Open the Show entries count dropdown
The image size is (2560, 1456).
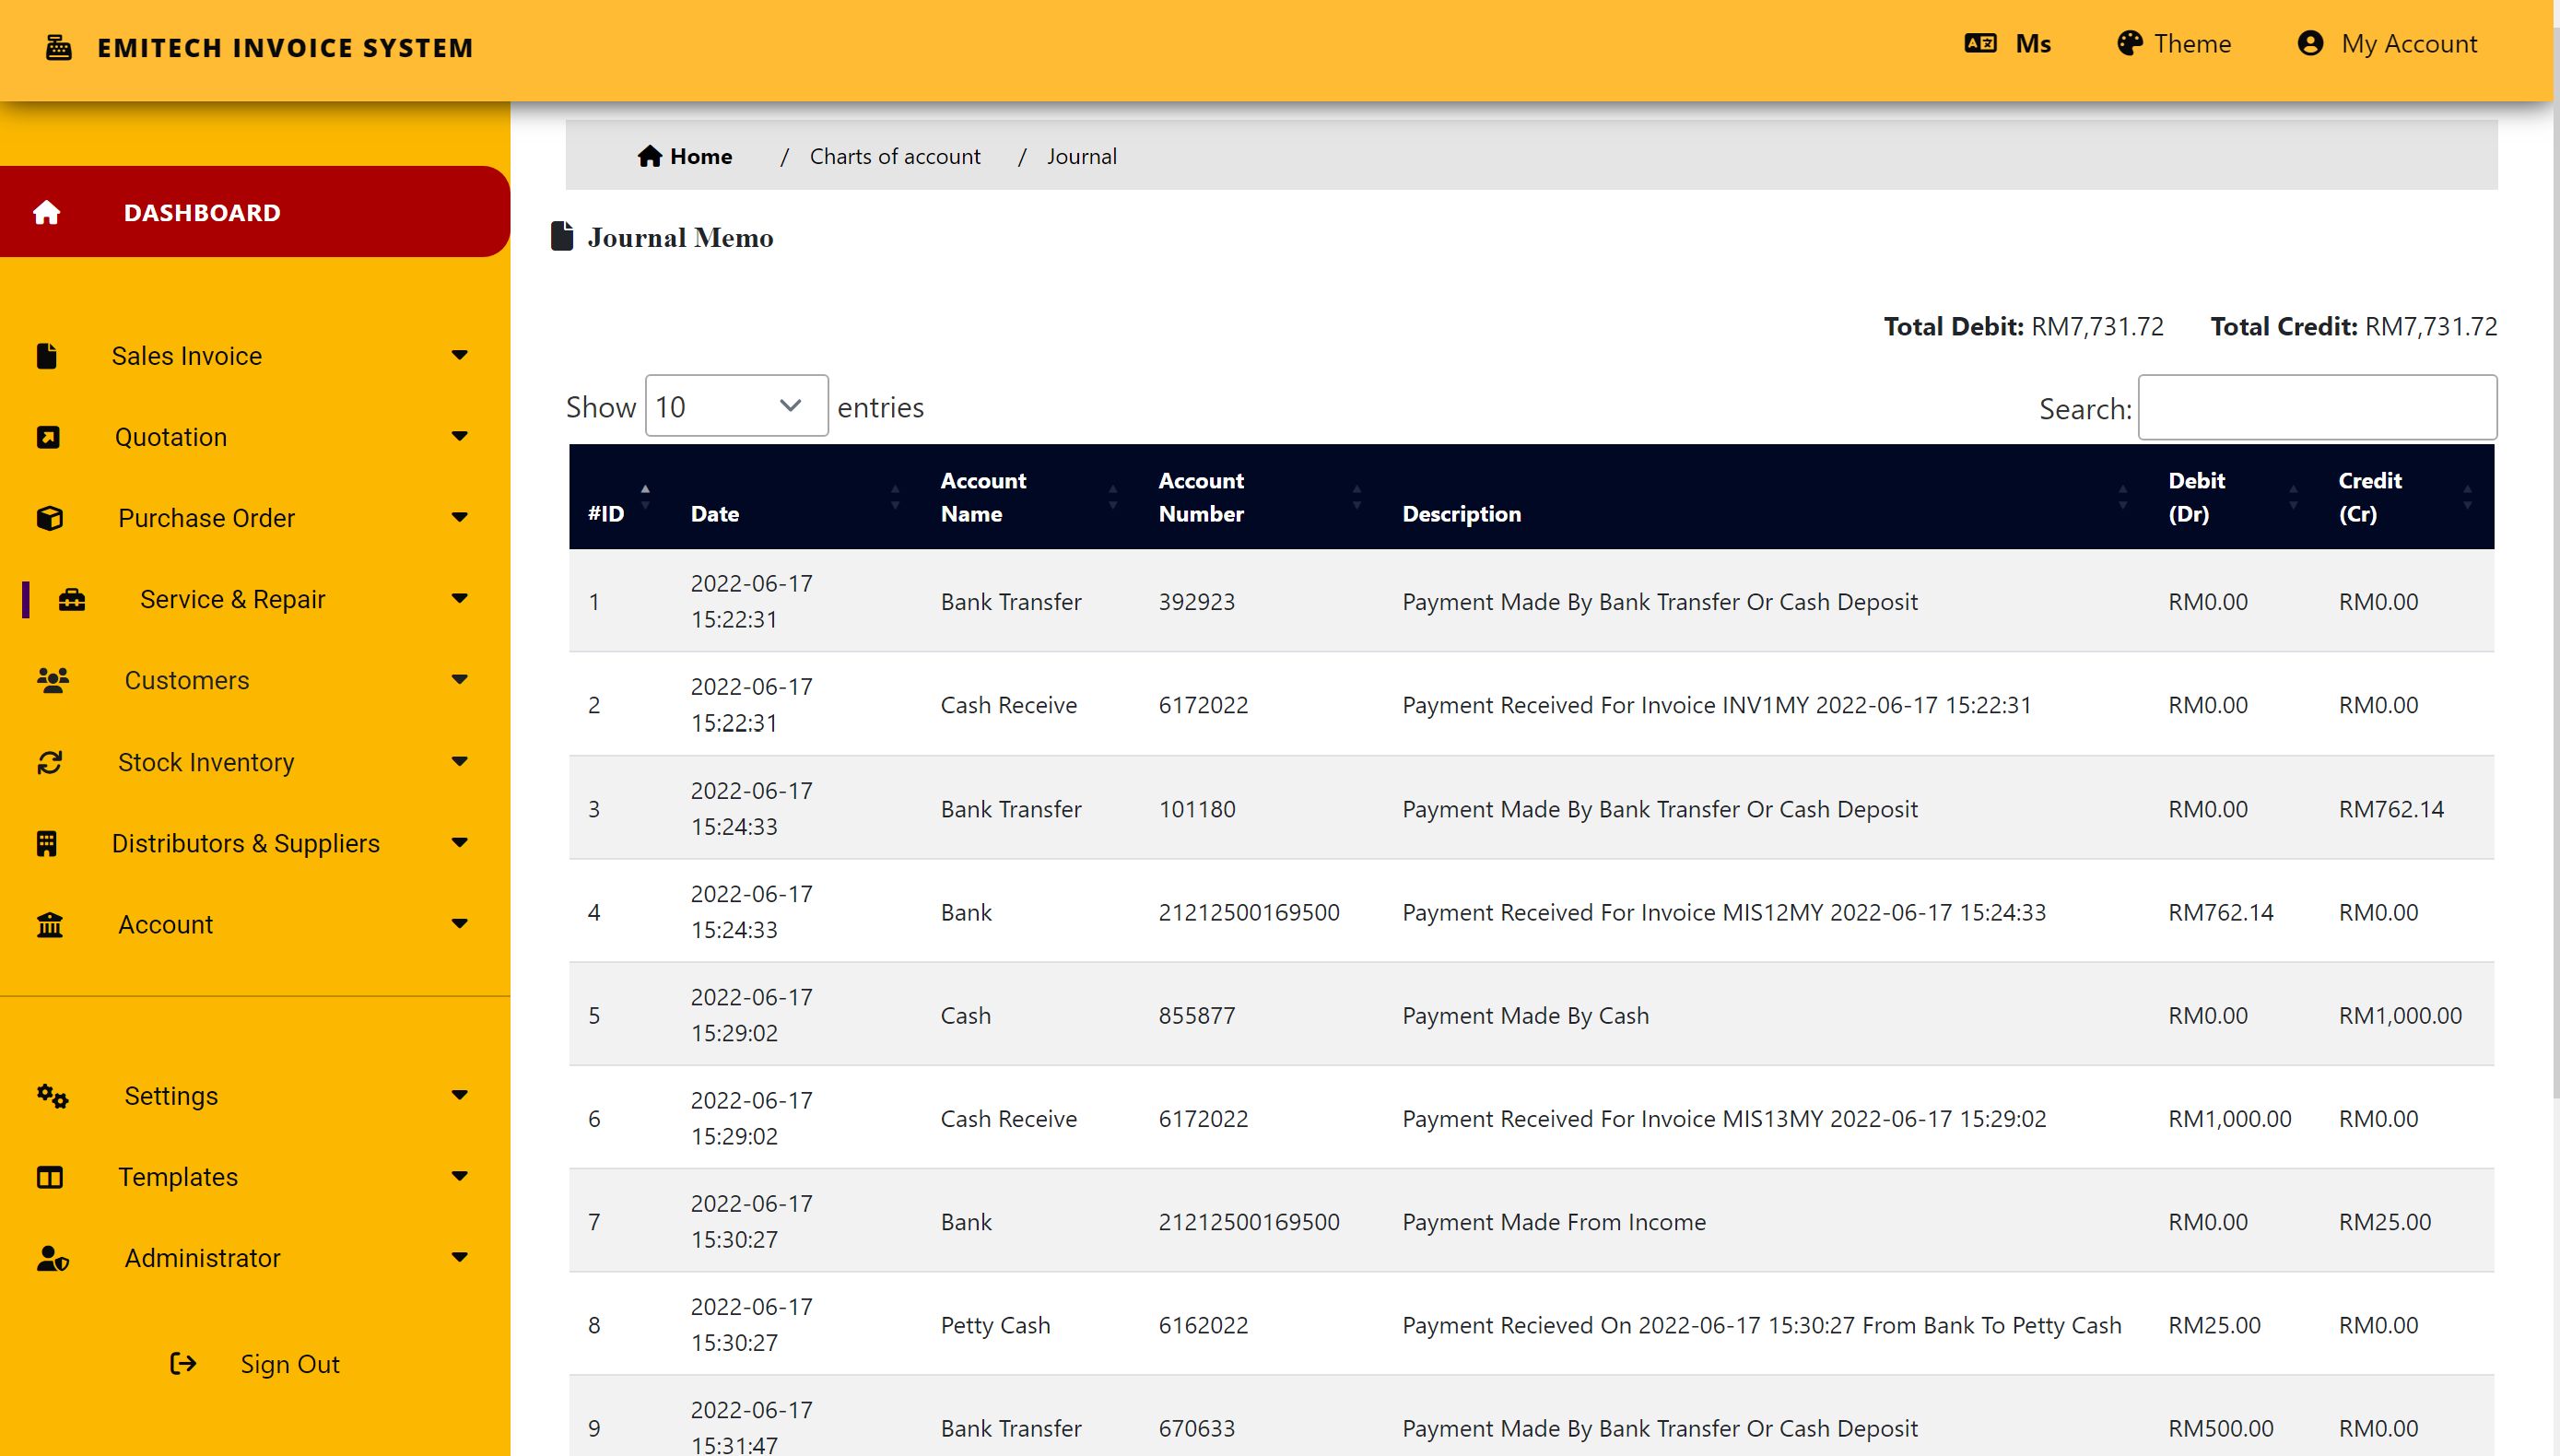coord(737,406)
